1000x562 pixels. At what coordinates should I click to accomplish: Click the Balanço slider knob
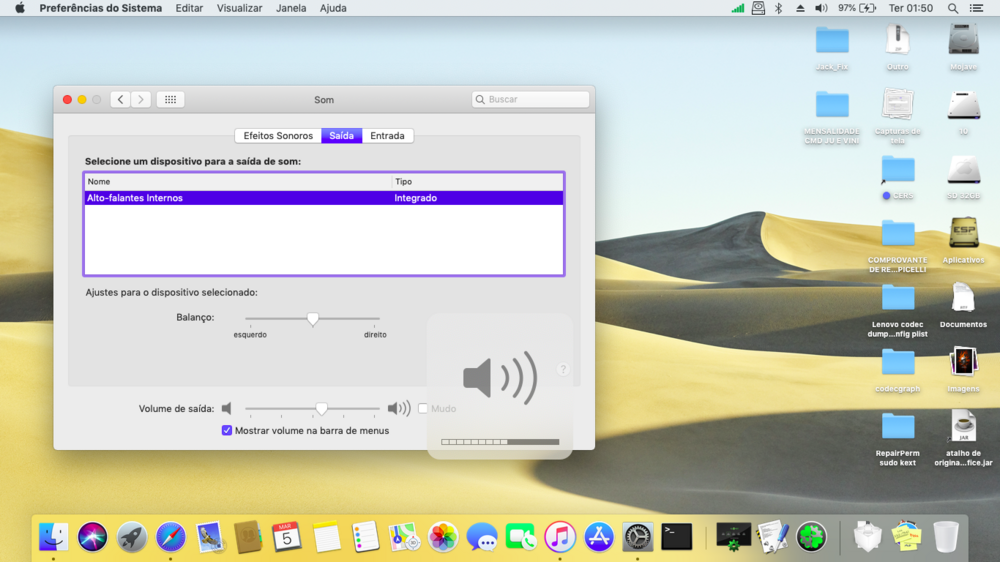click(313, 319)
